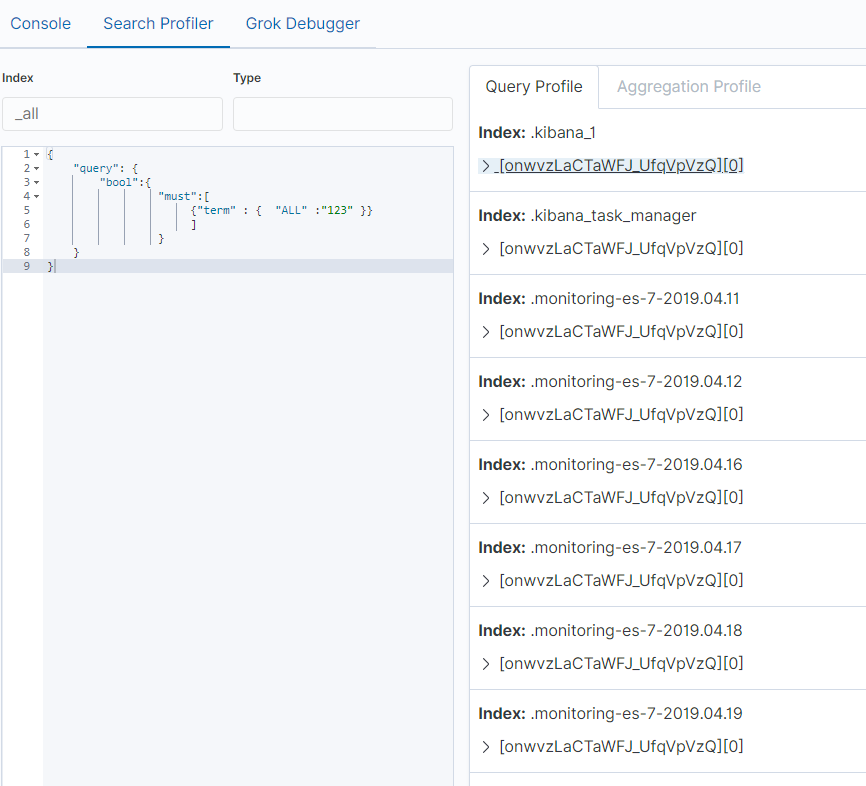Expand shard chevron under .monitoring-es-7-2019.04.17
The height and width of the screenshot is (786, 866).
pos(485,581)
